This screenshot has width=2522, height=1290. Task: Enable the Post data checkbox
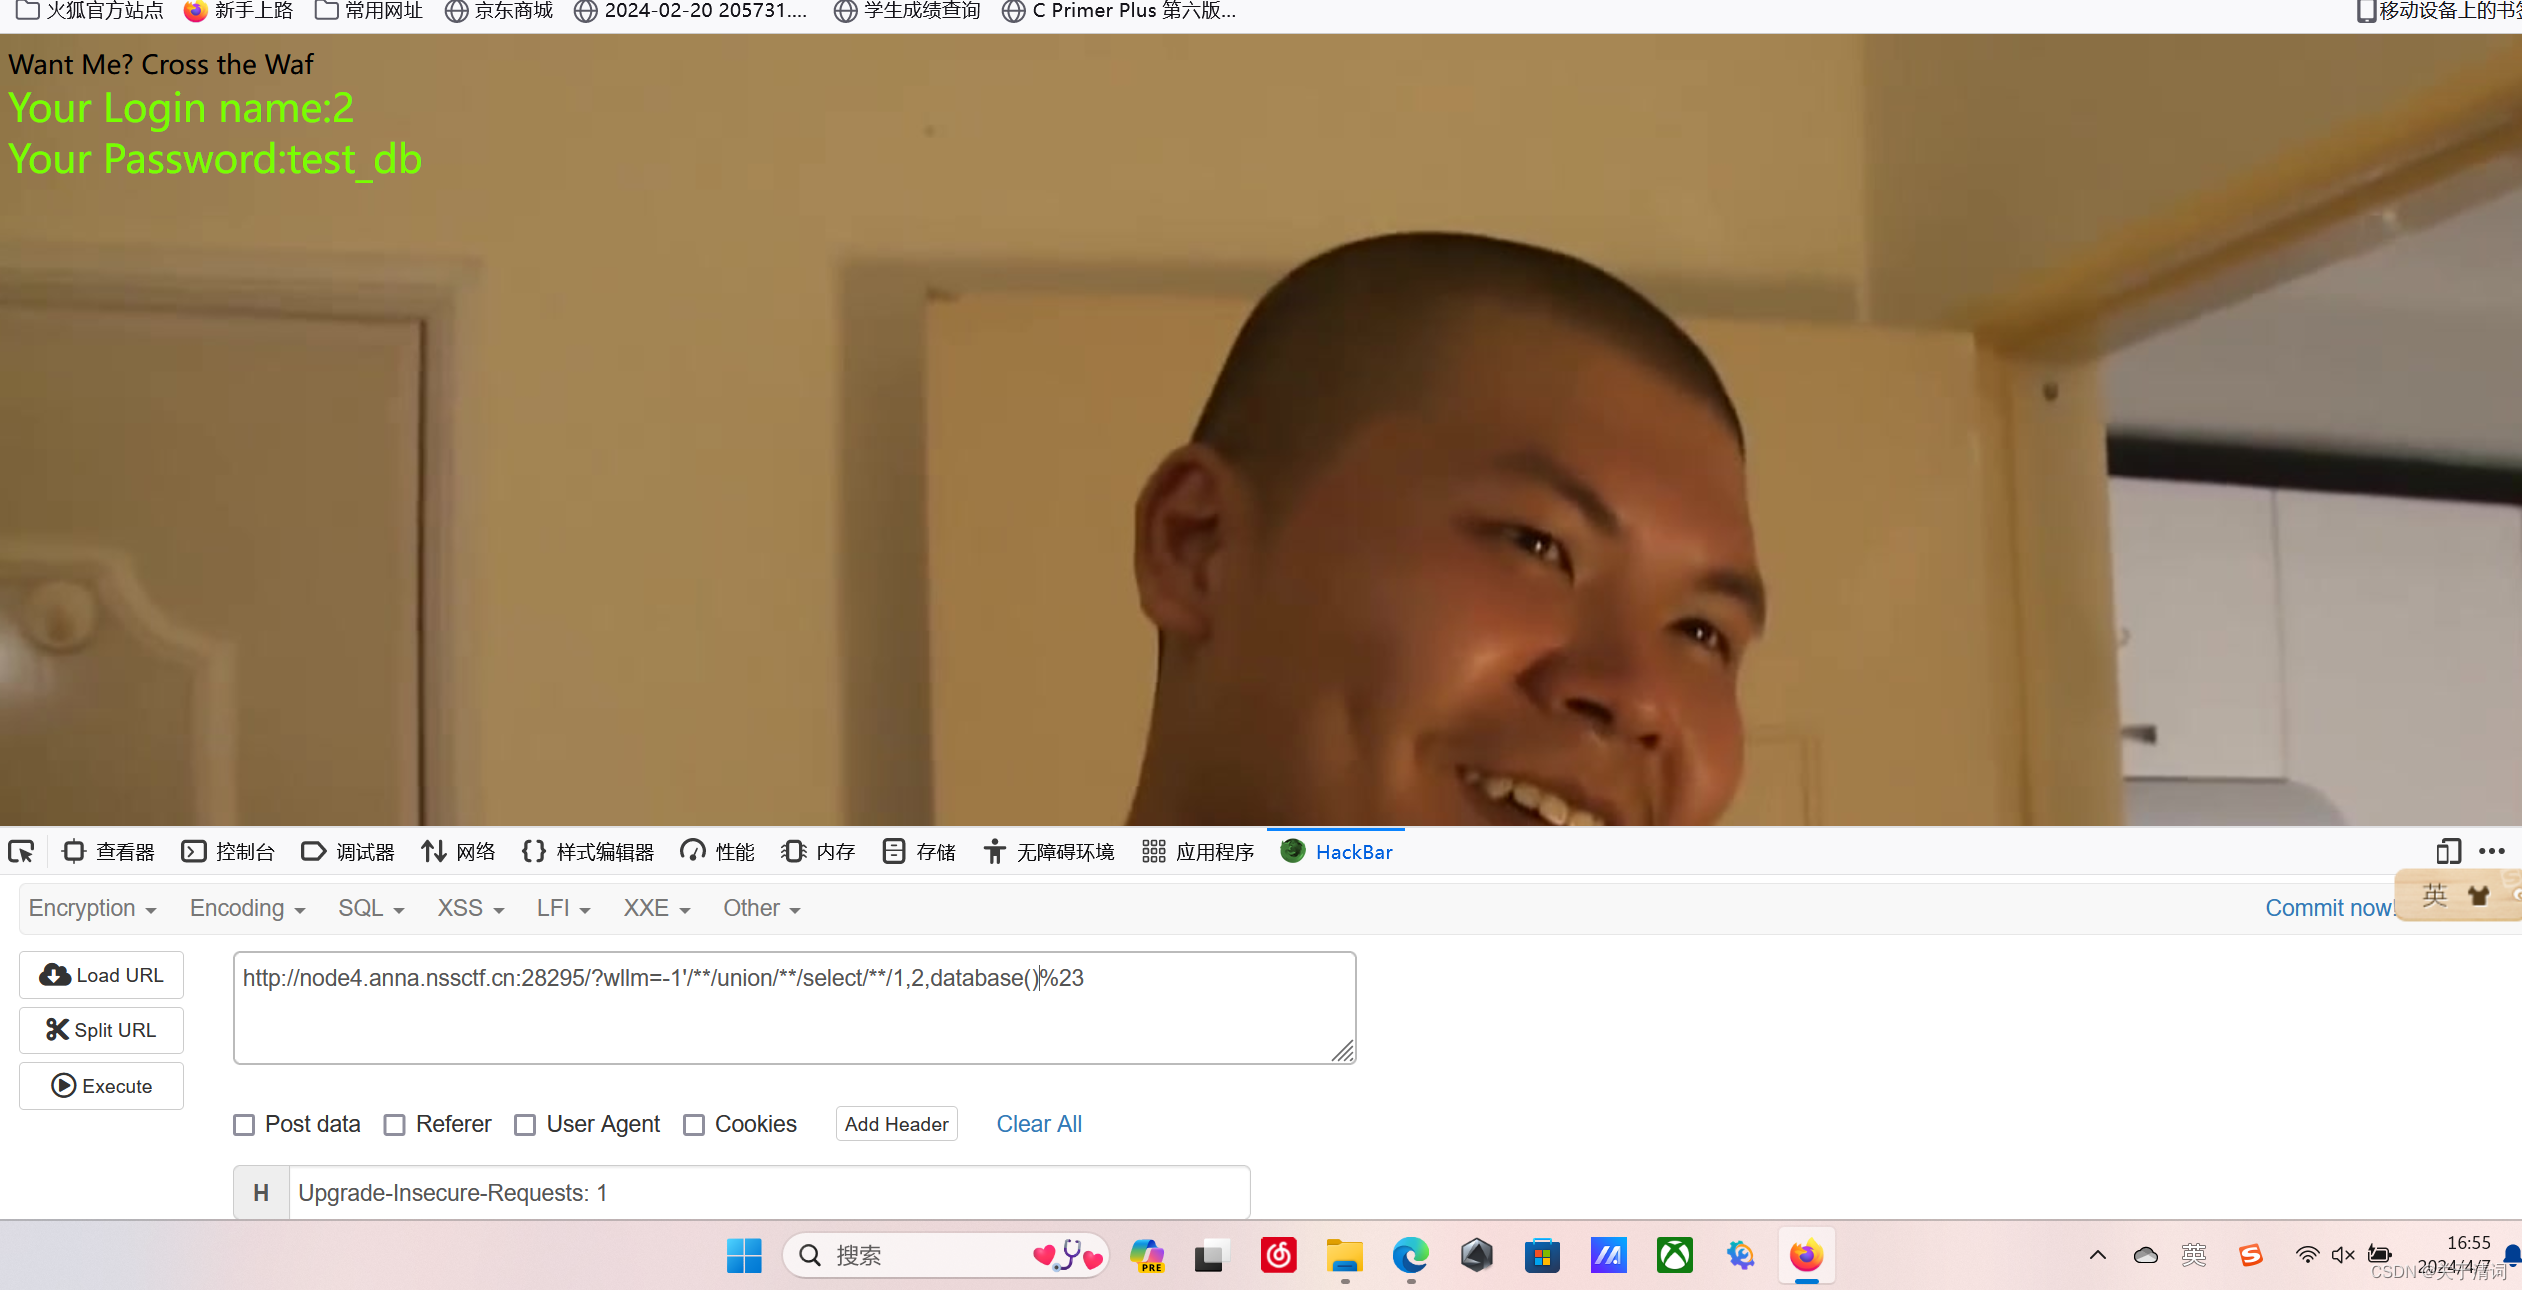point(244,1125)
